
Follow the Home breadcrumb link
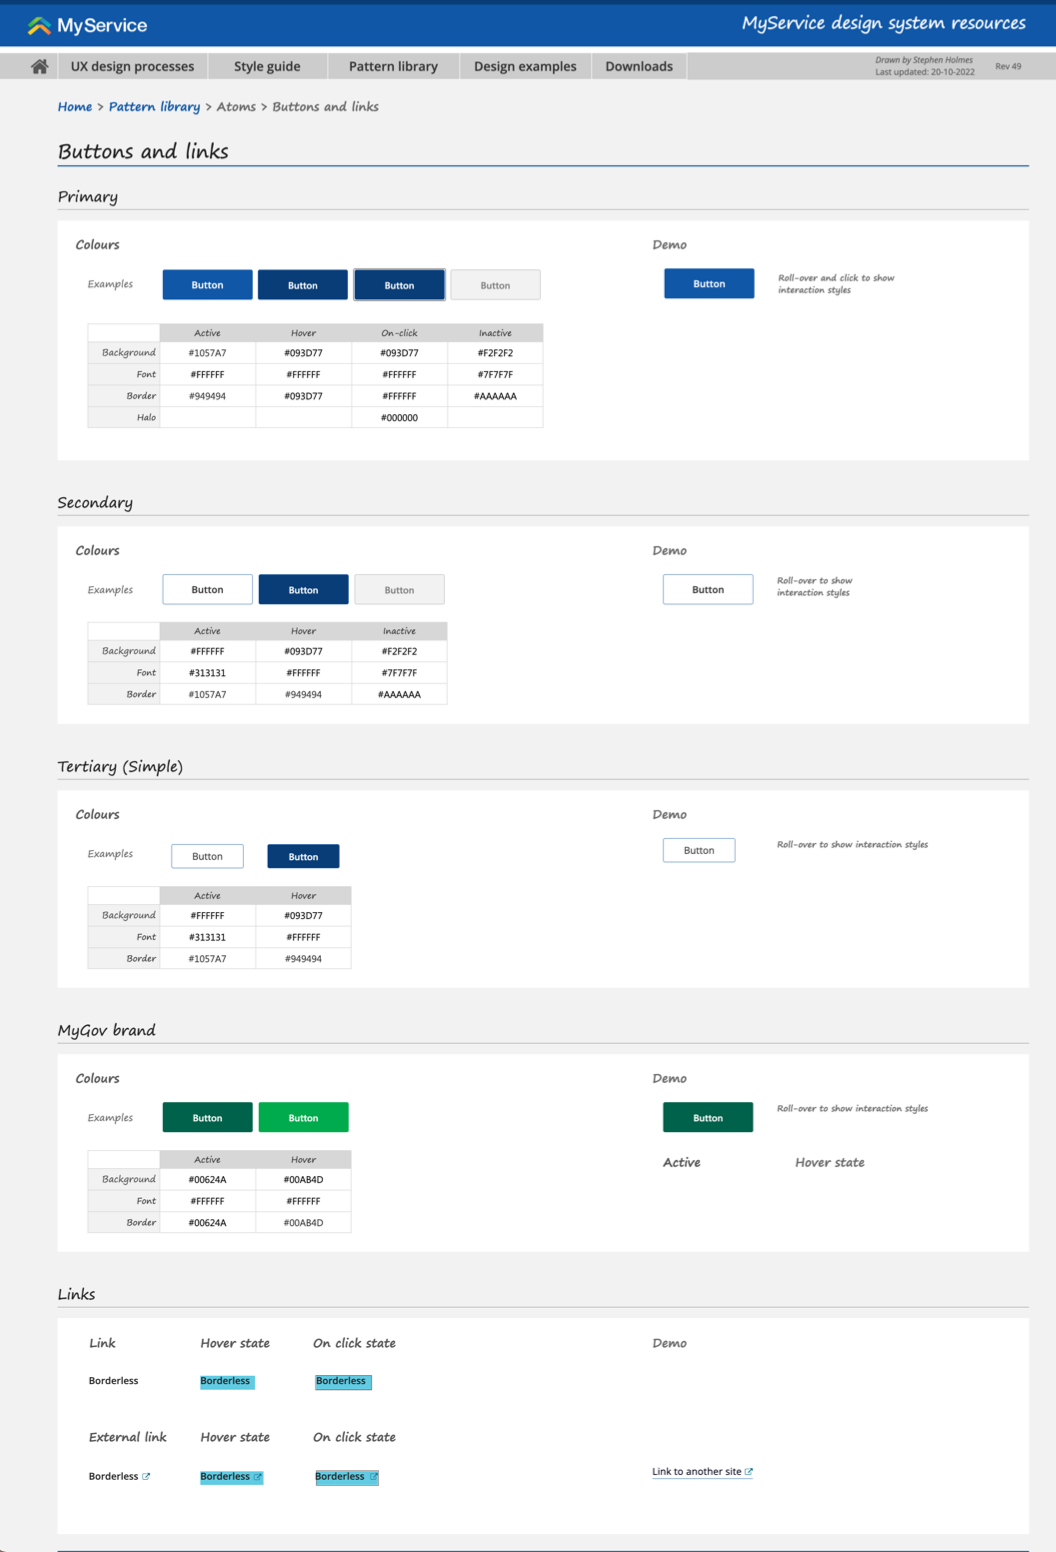[x=75, y=106]
